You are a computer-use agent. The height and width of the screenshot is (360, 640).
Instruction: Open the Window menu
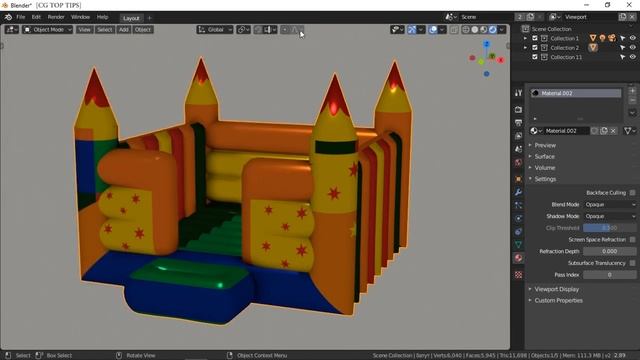80,17
